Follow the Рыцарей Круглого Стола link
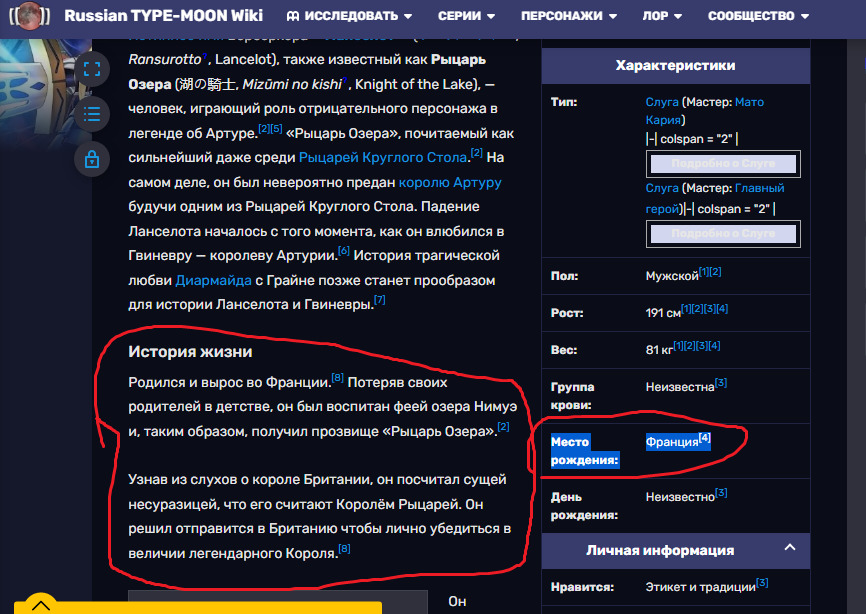This screenshot has height=614, width=866. 383,158
